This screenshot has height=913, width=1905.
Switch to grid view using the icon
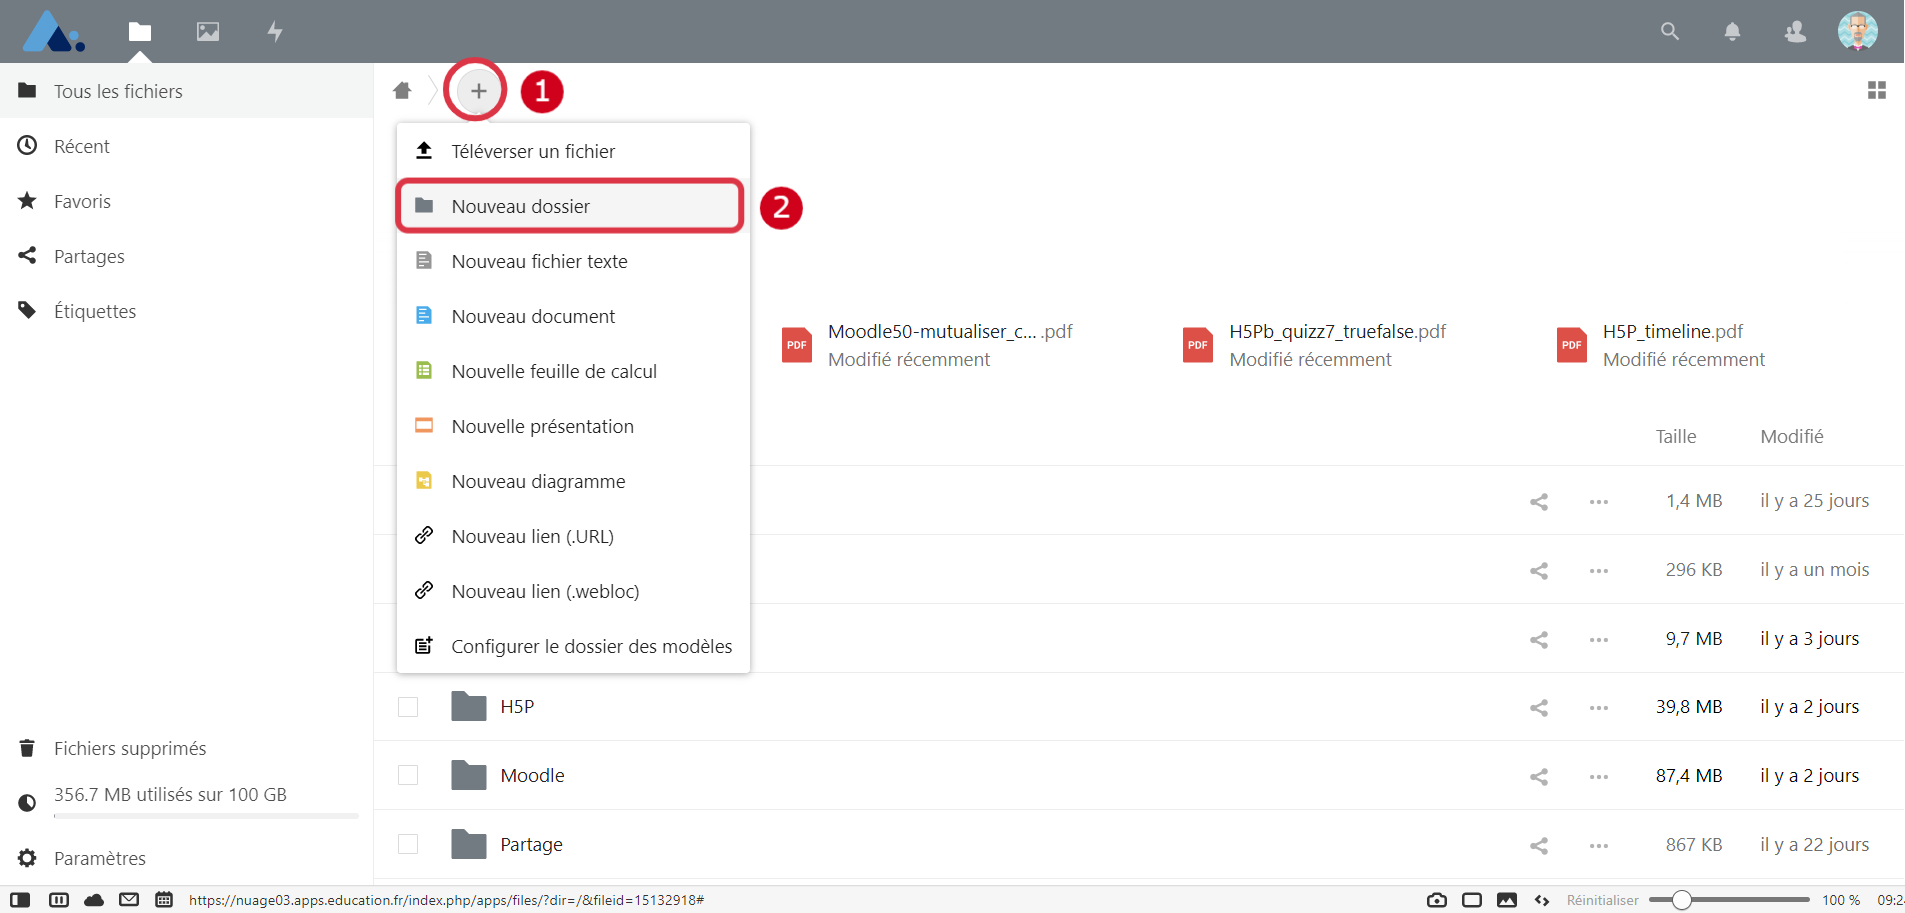tap(1876, 91)
